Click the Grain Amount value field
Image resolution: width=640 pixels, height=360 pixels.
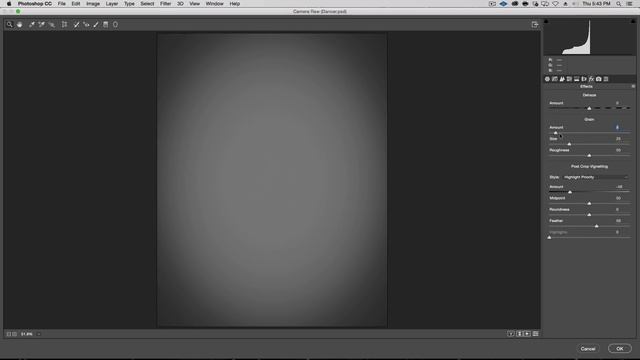(x=619, y=127)
